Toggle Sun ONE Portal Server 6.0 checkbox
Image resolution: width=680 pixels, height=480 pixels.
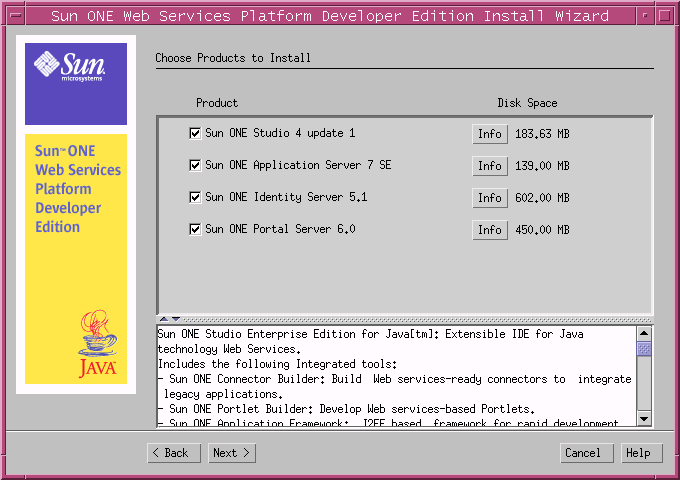pos(195,229)
